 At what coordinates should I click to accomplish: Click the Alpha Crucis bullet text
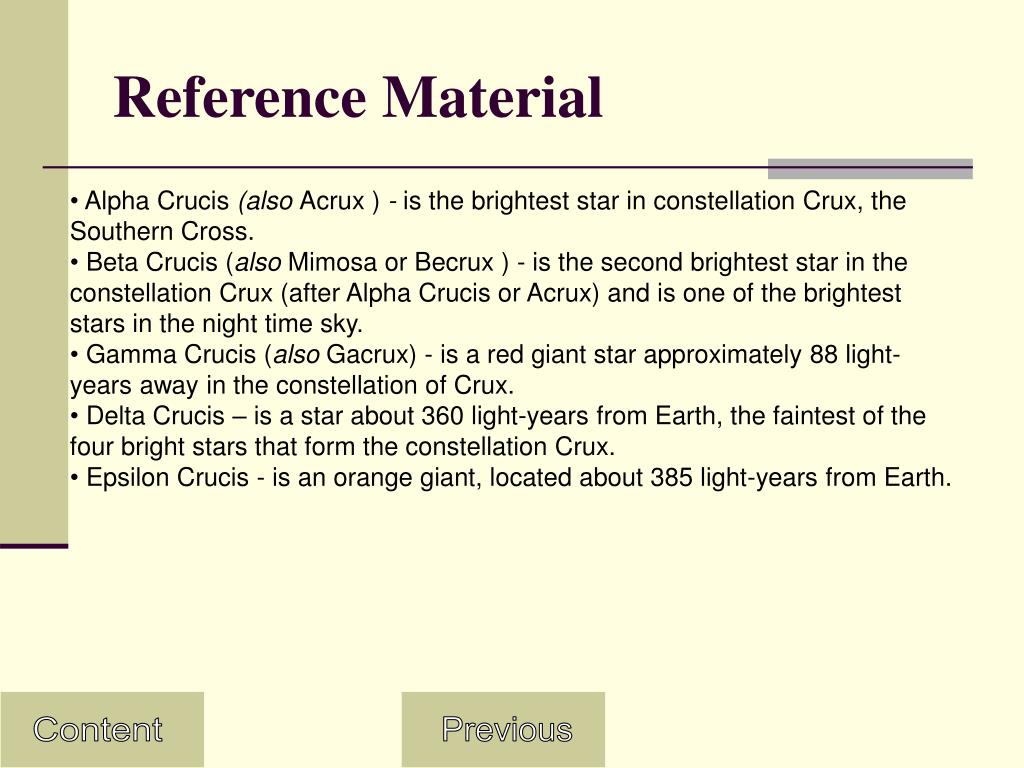(157, 200)
